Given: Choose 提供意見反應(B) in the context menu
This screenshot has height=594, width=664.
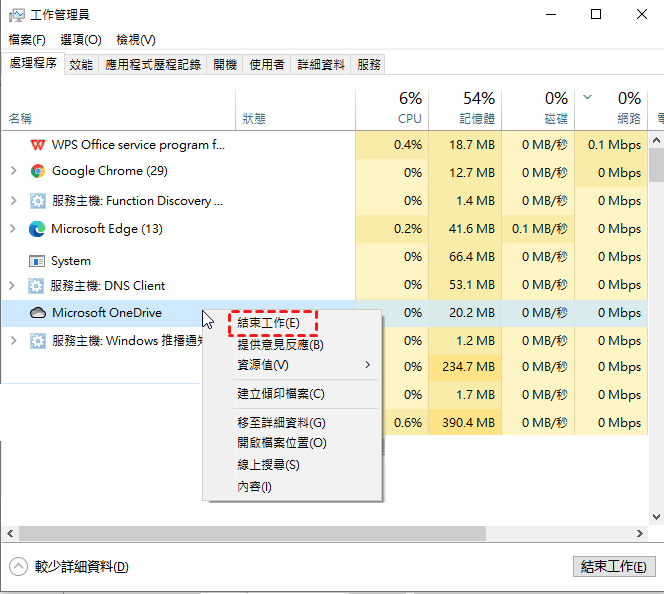Looking at the screenshot, I should [280, 345].
